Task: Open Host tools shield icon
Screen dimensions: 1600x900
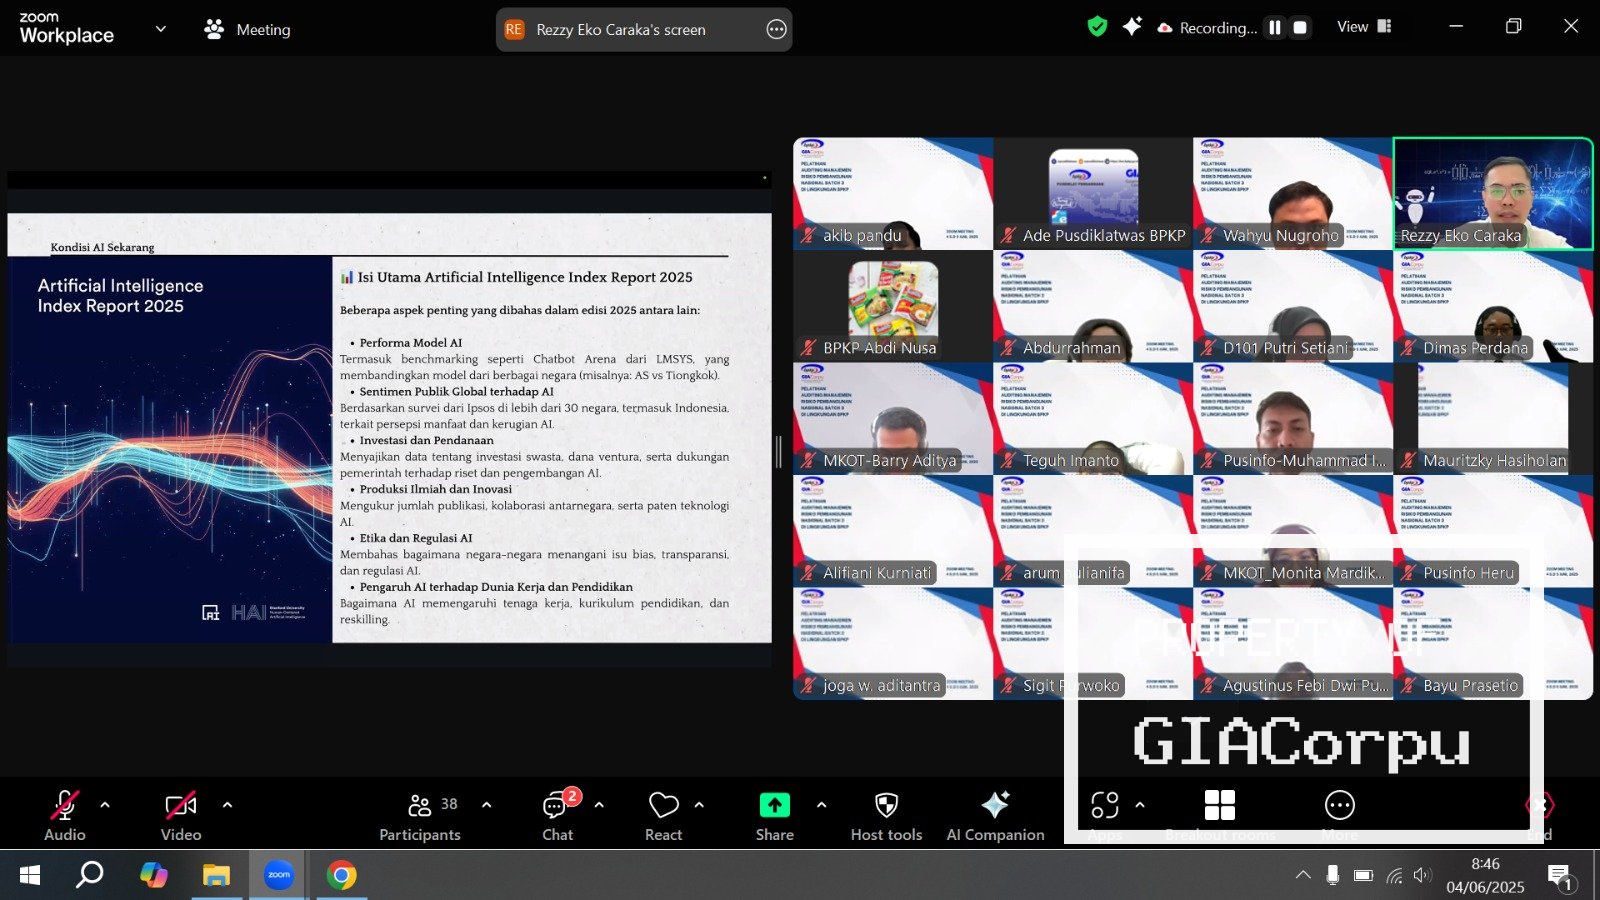Action: point(886,815)
